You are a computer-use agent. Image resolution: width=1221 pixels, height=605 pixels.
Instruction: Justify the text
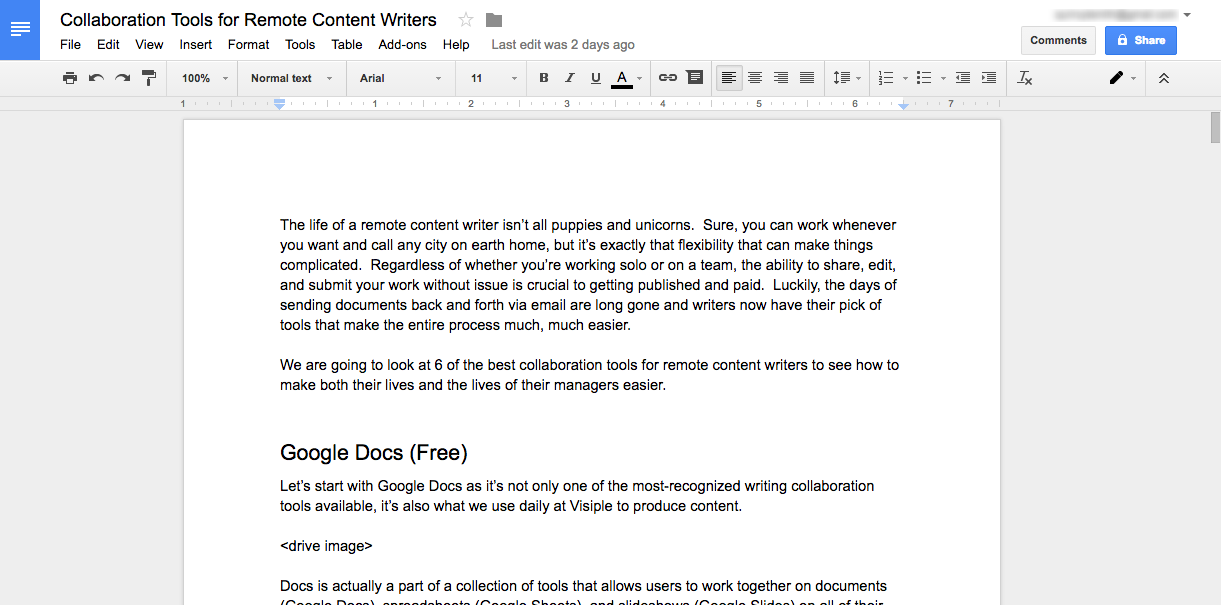click(x=807, y=78)
